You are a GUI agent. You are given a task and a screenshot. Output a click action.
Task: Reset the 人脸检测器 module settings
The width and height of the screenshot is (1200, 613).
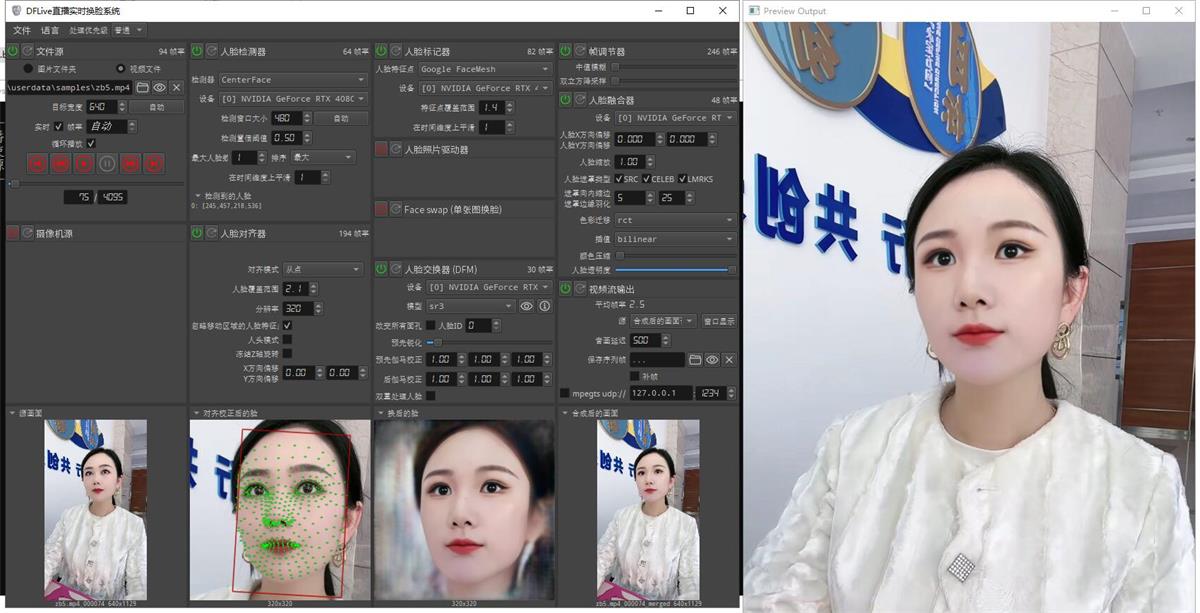(212, 51)
